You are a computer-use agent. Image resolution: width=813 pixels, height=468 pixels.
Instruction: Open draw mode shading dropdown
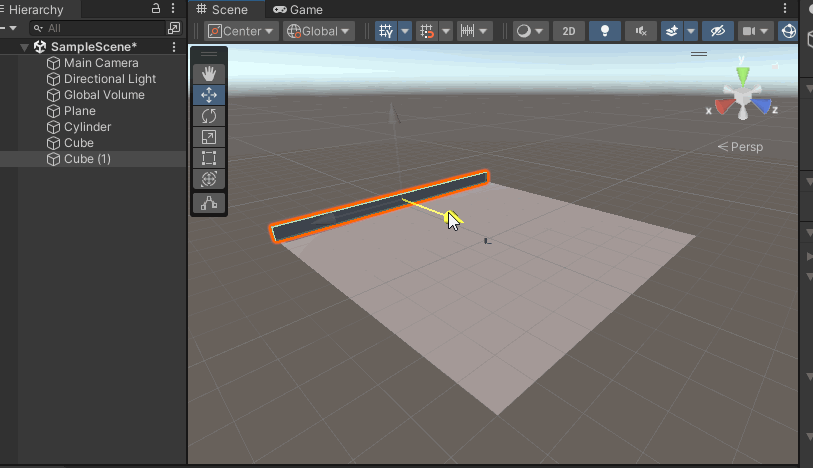click(x=530, y=31)
